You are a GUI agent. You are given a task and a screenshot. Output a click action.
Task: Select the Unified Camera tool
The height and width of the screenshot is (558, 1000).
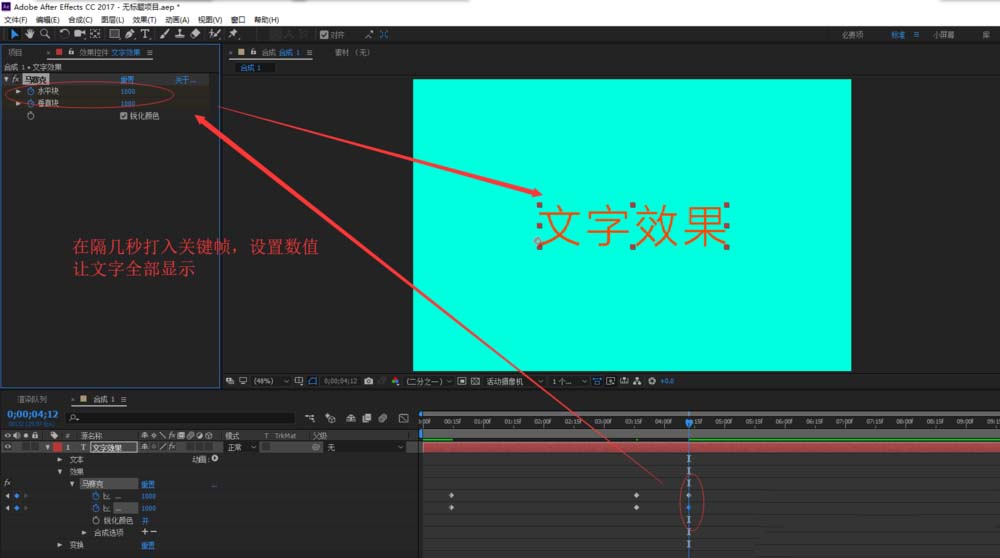pyautogui.click(x=80, y=34)
